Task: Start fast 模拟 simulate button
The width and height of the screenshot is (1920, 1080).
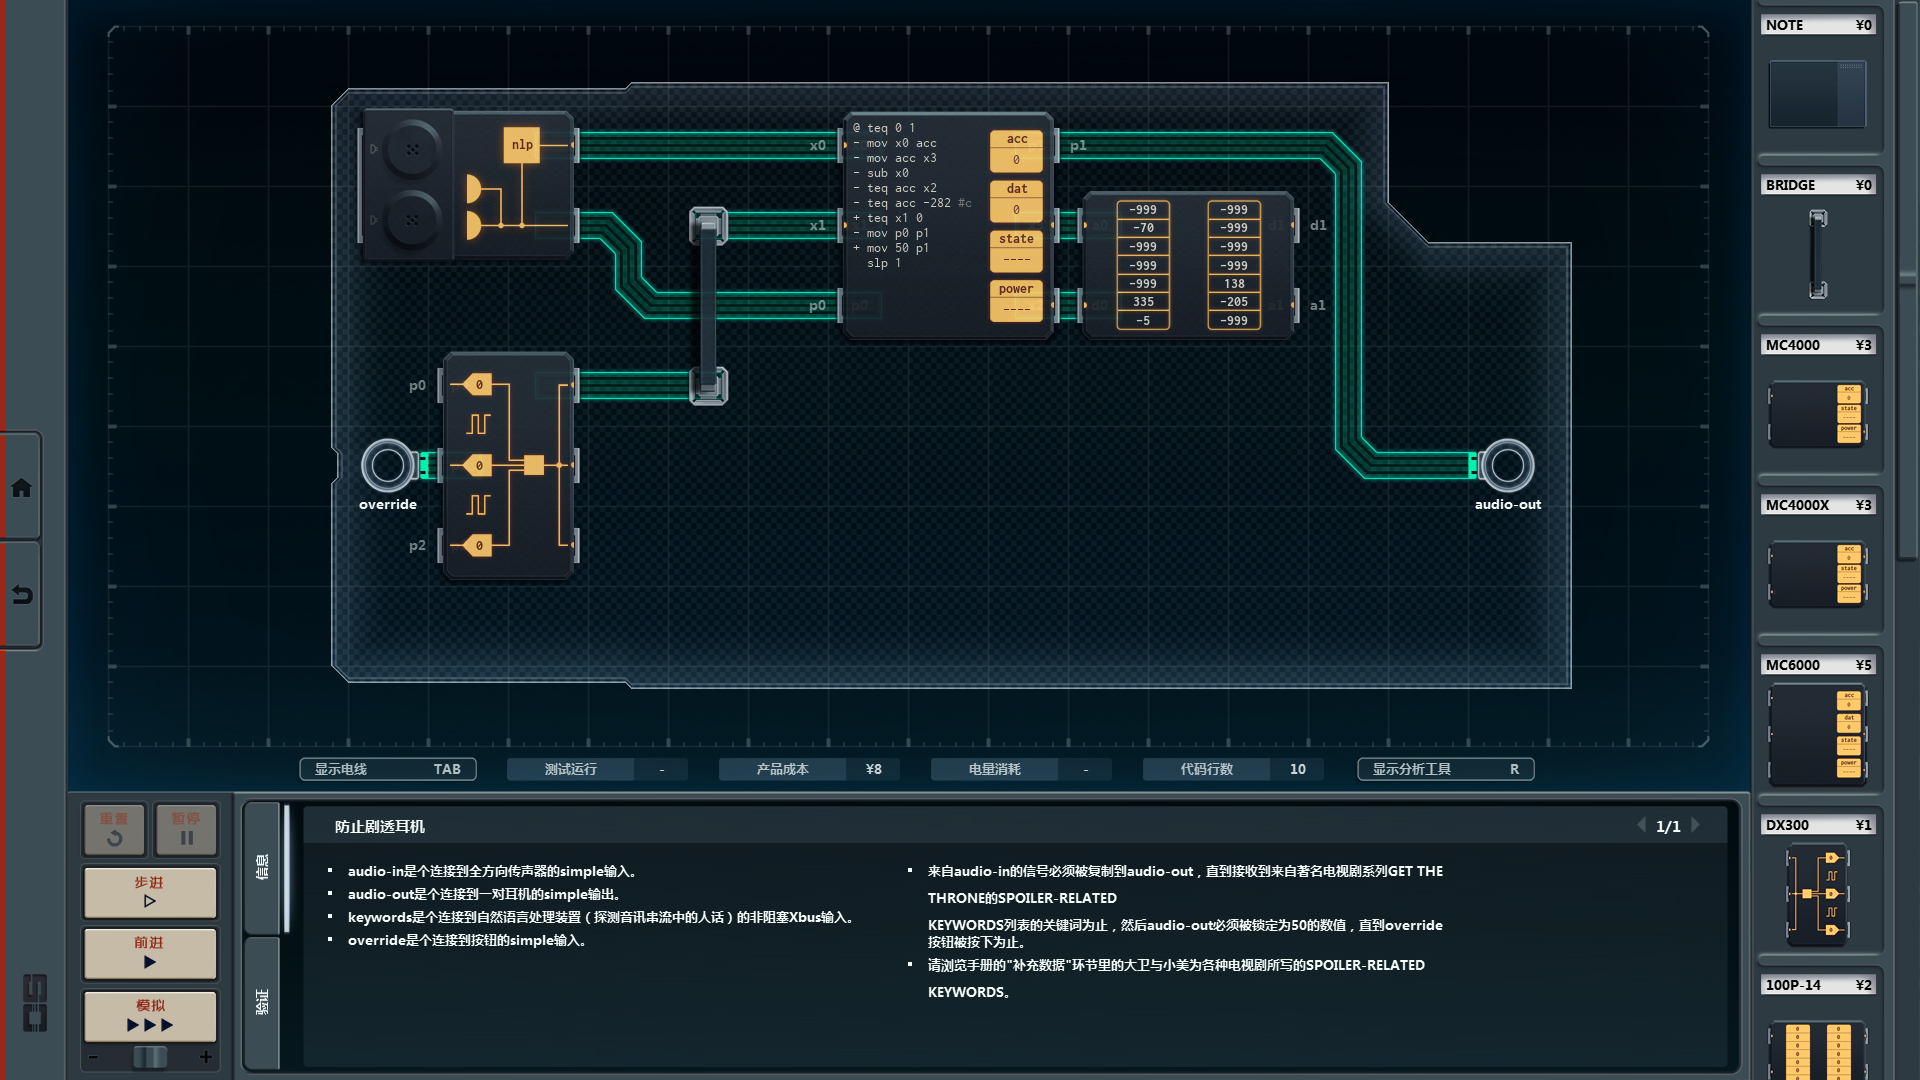Action: pyautogui.click(x=150, y=1015)
